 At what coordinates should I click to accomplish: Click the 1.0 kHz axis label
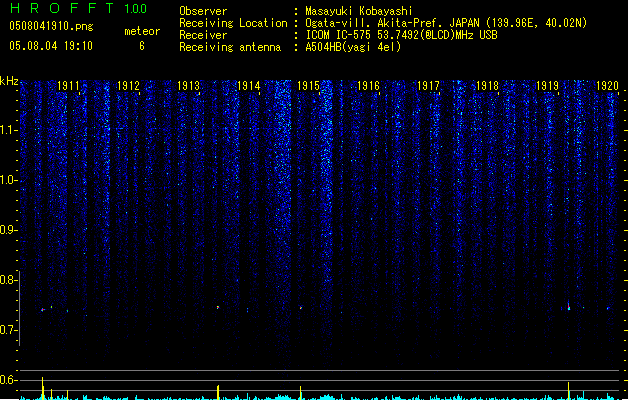pyautogui.click(x=8, y=180)
